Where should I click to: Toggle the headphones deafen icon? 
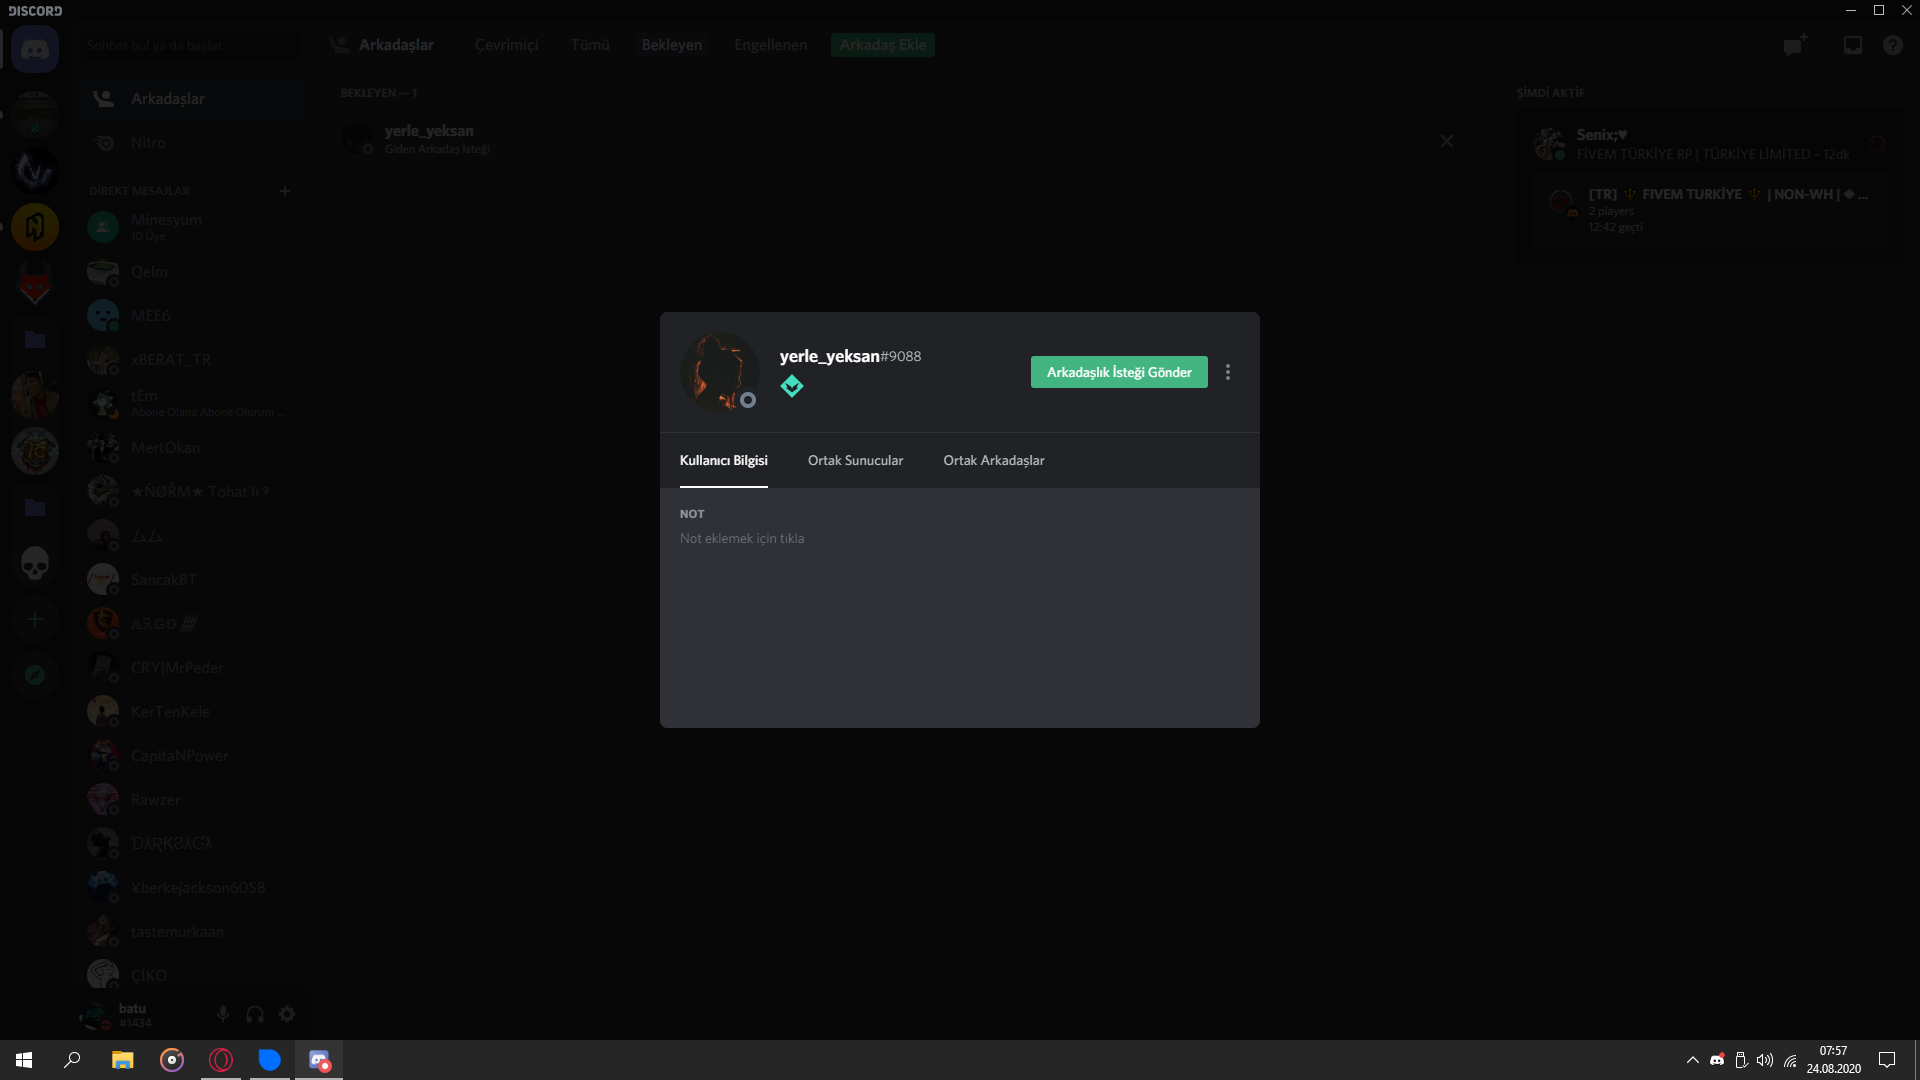coord(255,1014)
